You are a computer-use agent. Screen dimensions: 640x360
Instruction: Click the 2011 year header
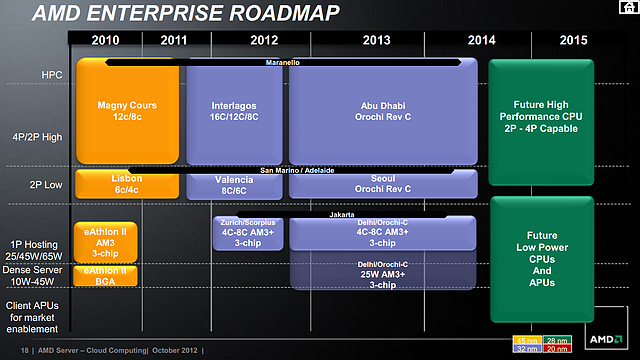coord(173,40)
